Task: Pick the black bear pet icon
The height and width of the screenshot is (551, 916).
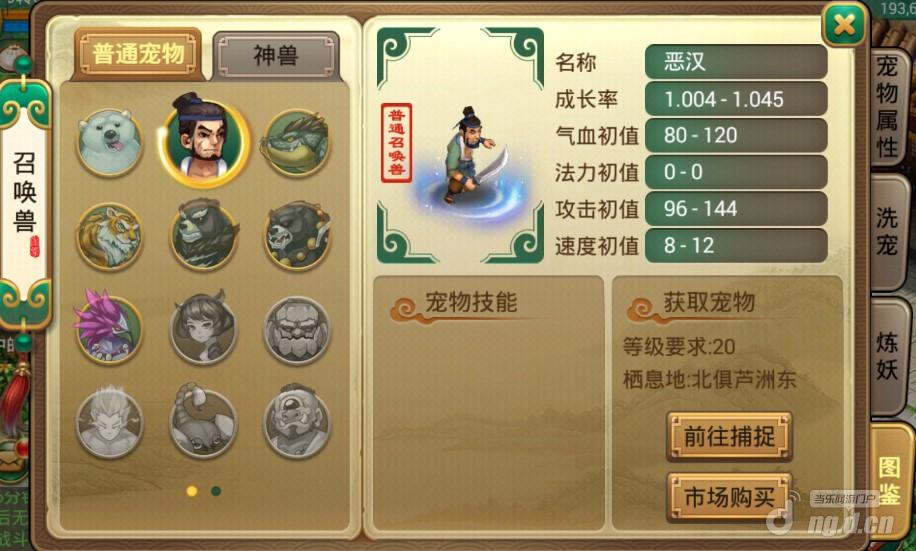Action: coord(203,235)
